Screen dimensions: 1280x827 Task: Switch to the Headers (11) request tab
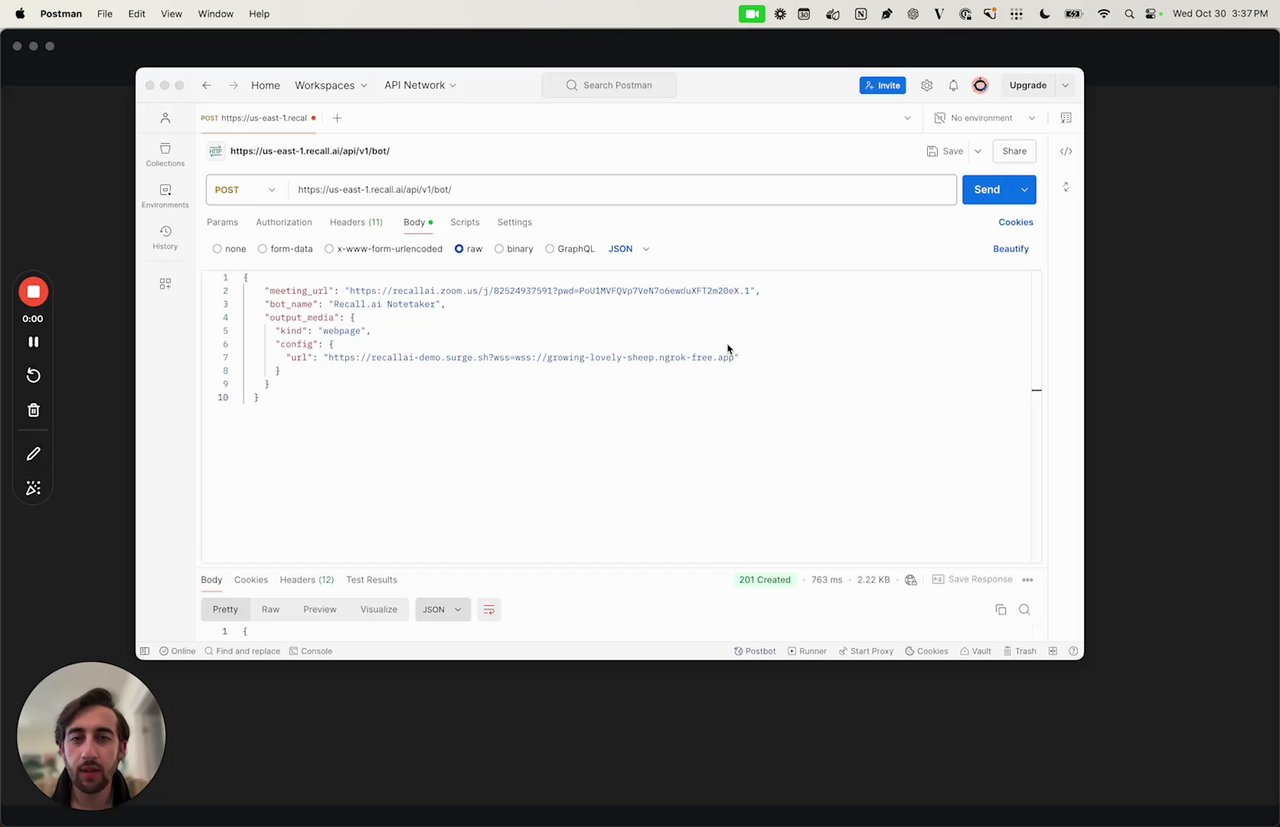click(356, 222)
